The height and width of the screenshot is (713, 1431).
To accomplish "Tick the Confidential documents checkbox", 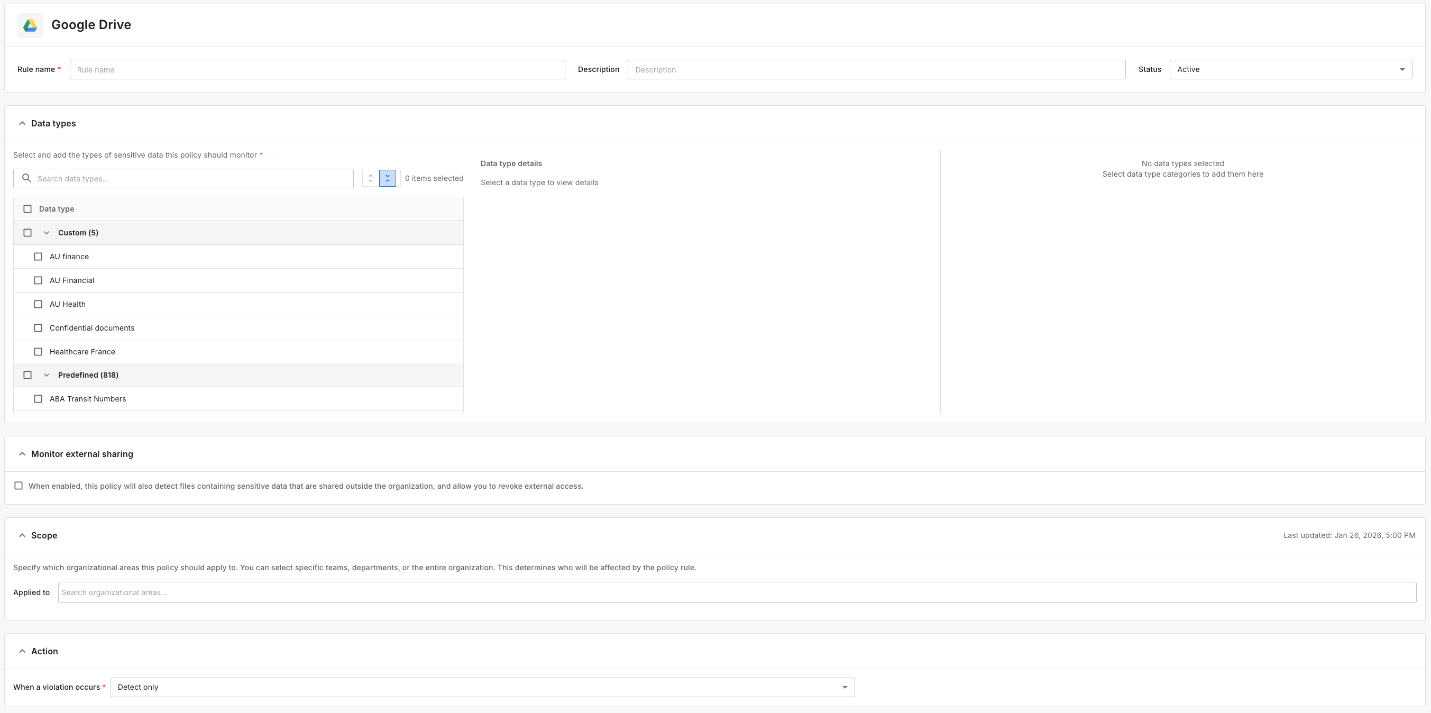I will click(x=38, y=328).
